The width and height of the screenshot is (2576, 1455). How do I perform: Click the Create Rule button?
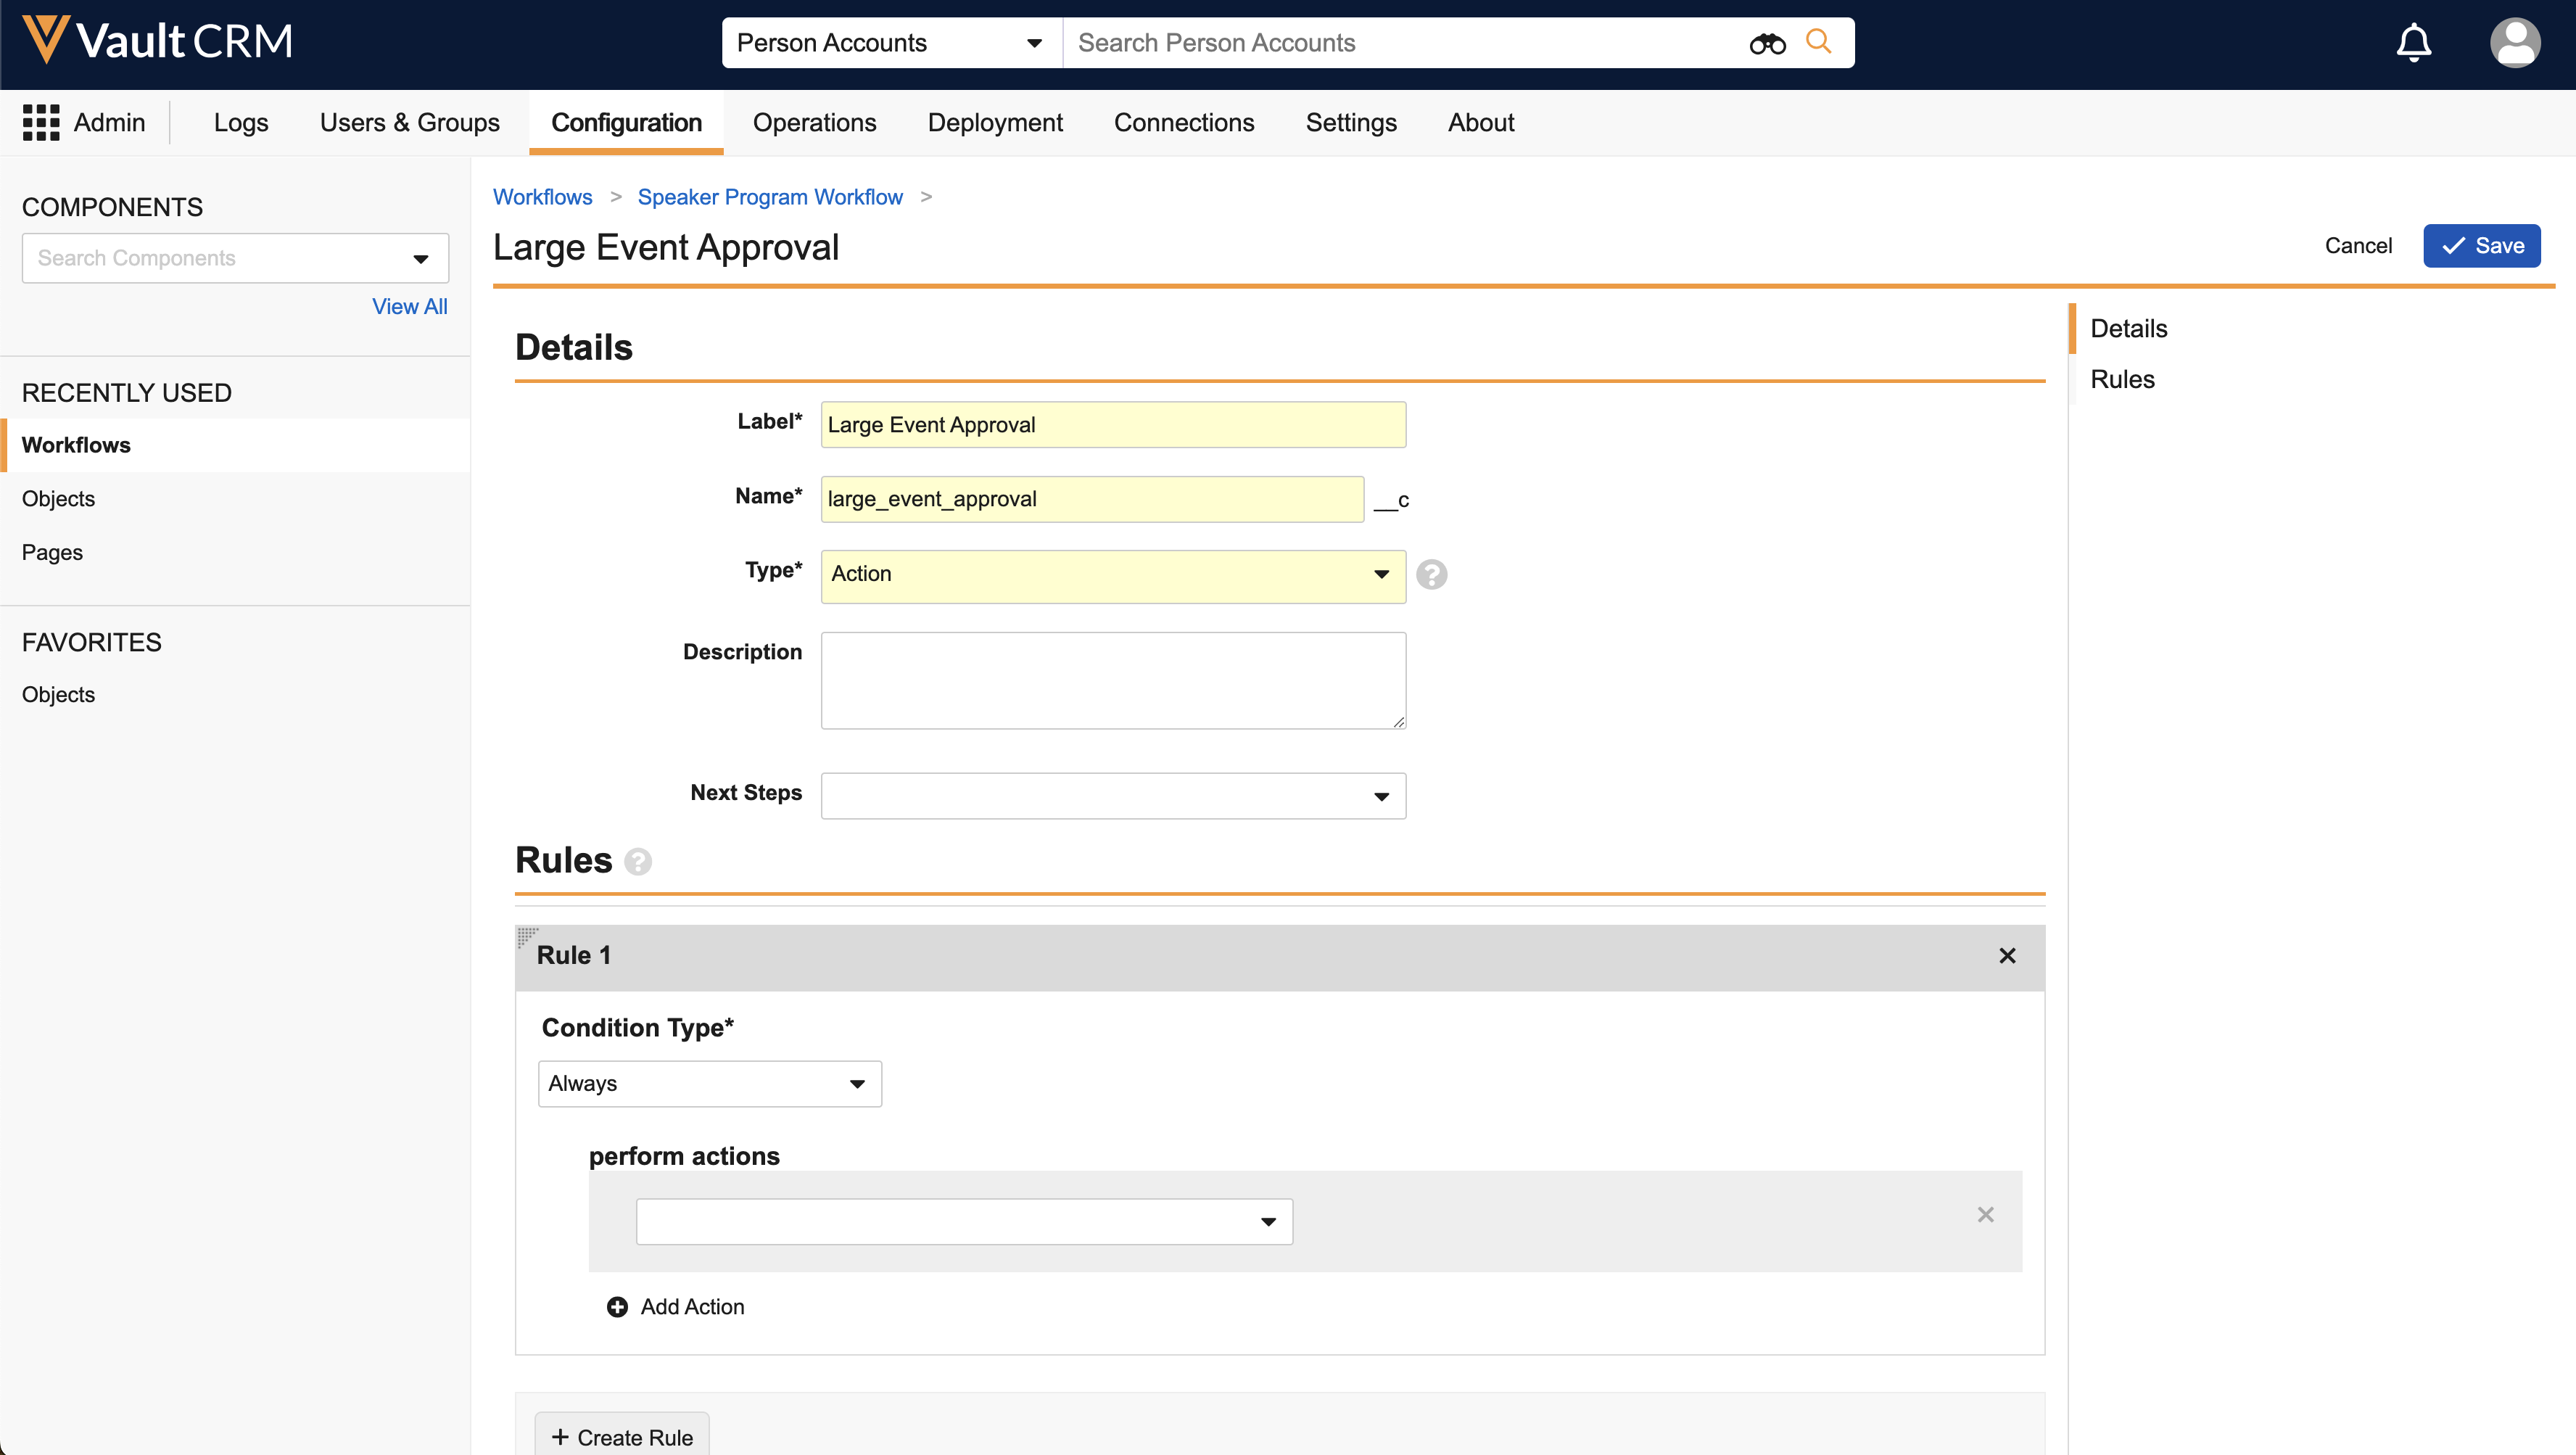point(622,1436)
